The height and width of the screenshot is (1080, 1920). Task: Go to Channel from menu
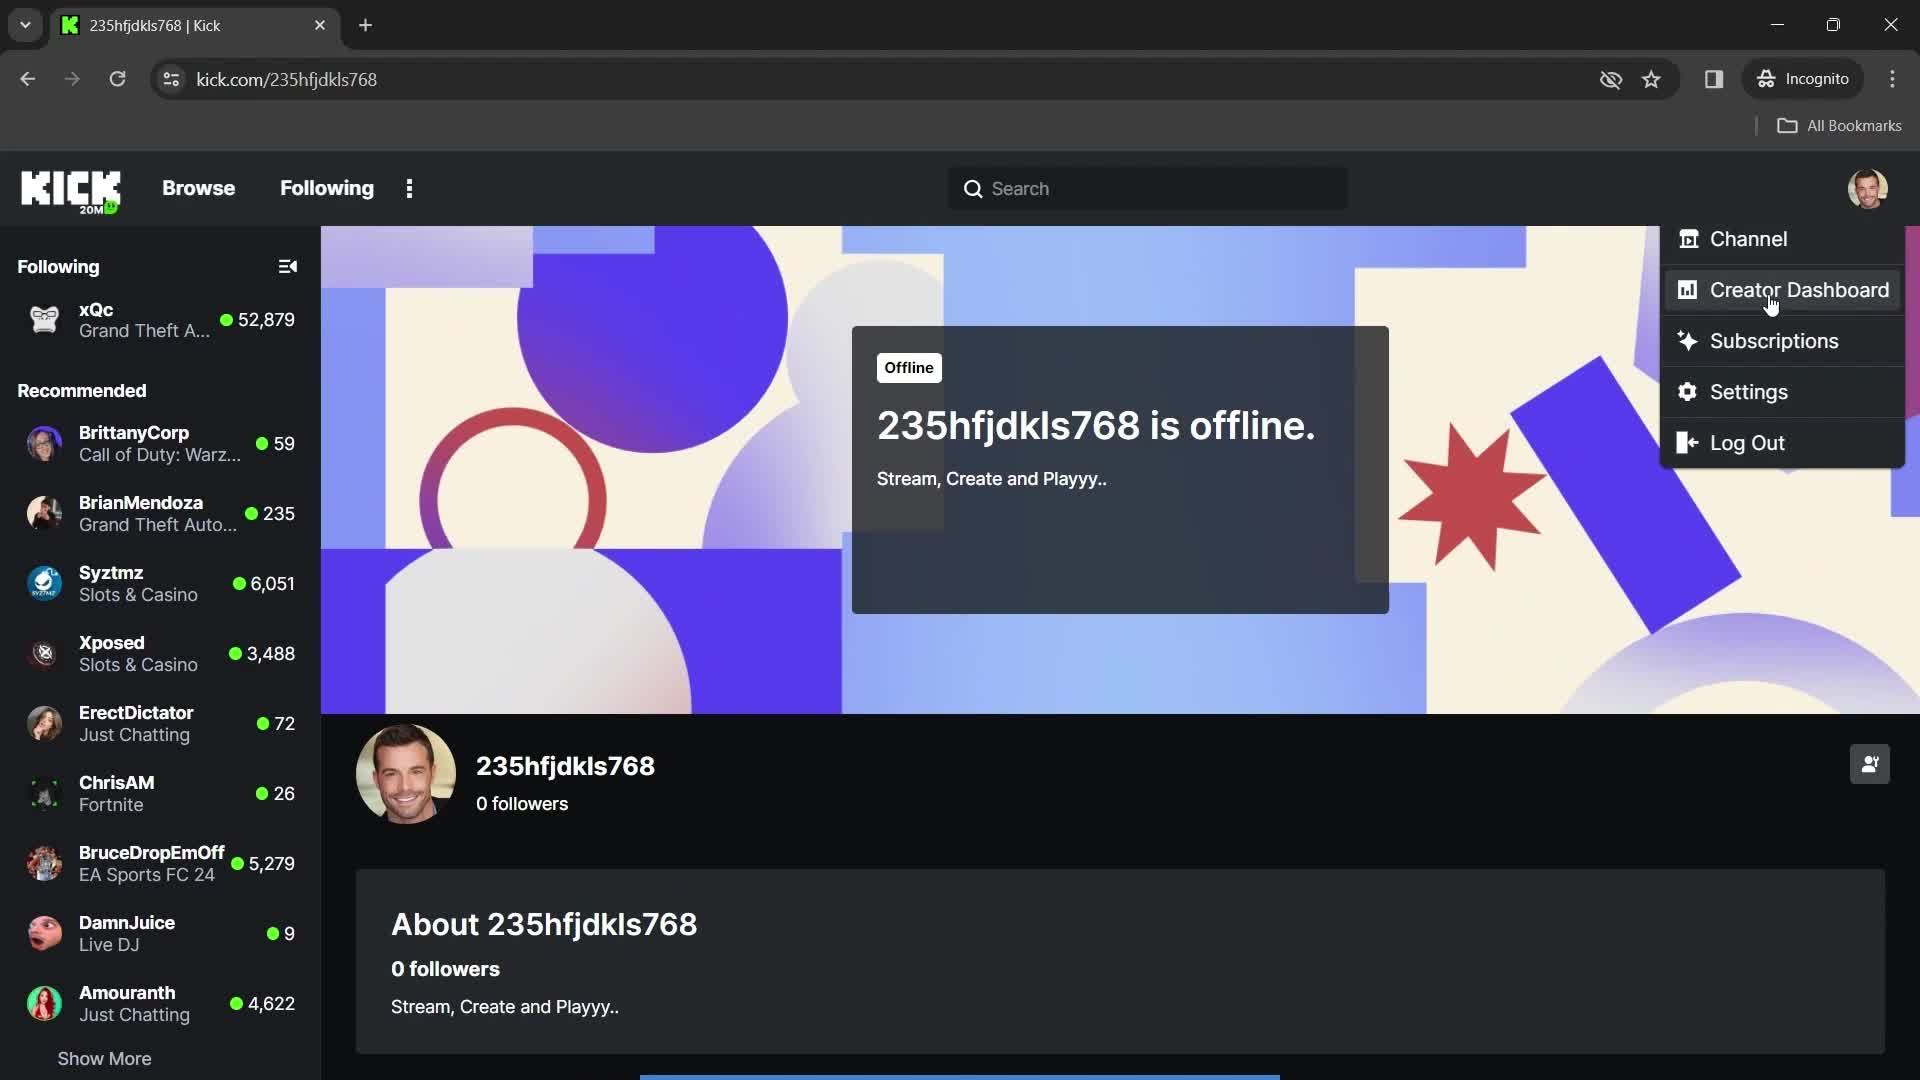[x=1782, y=239]
